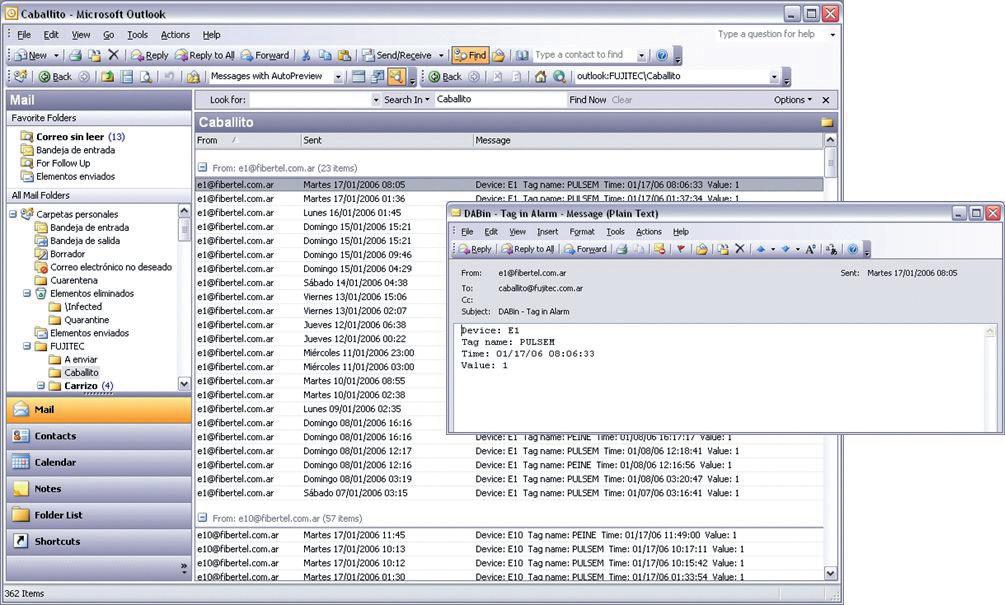
Task: Click the Copy icon in main toolbar
Action: pos(325,56)
